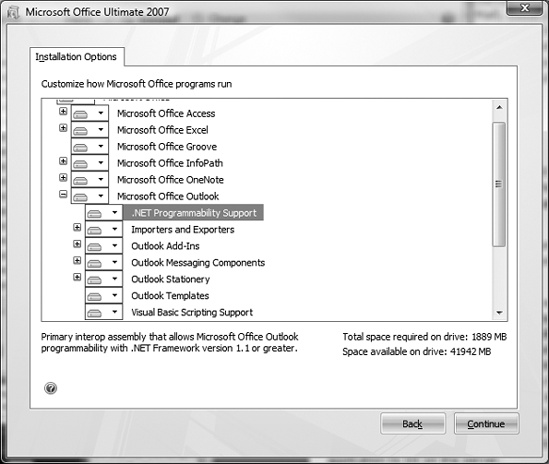Click the Continue button
The width and height of the screenshot is (549, 464).
click(x=486, y=424)
